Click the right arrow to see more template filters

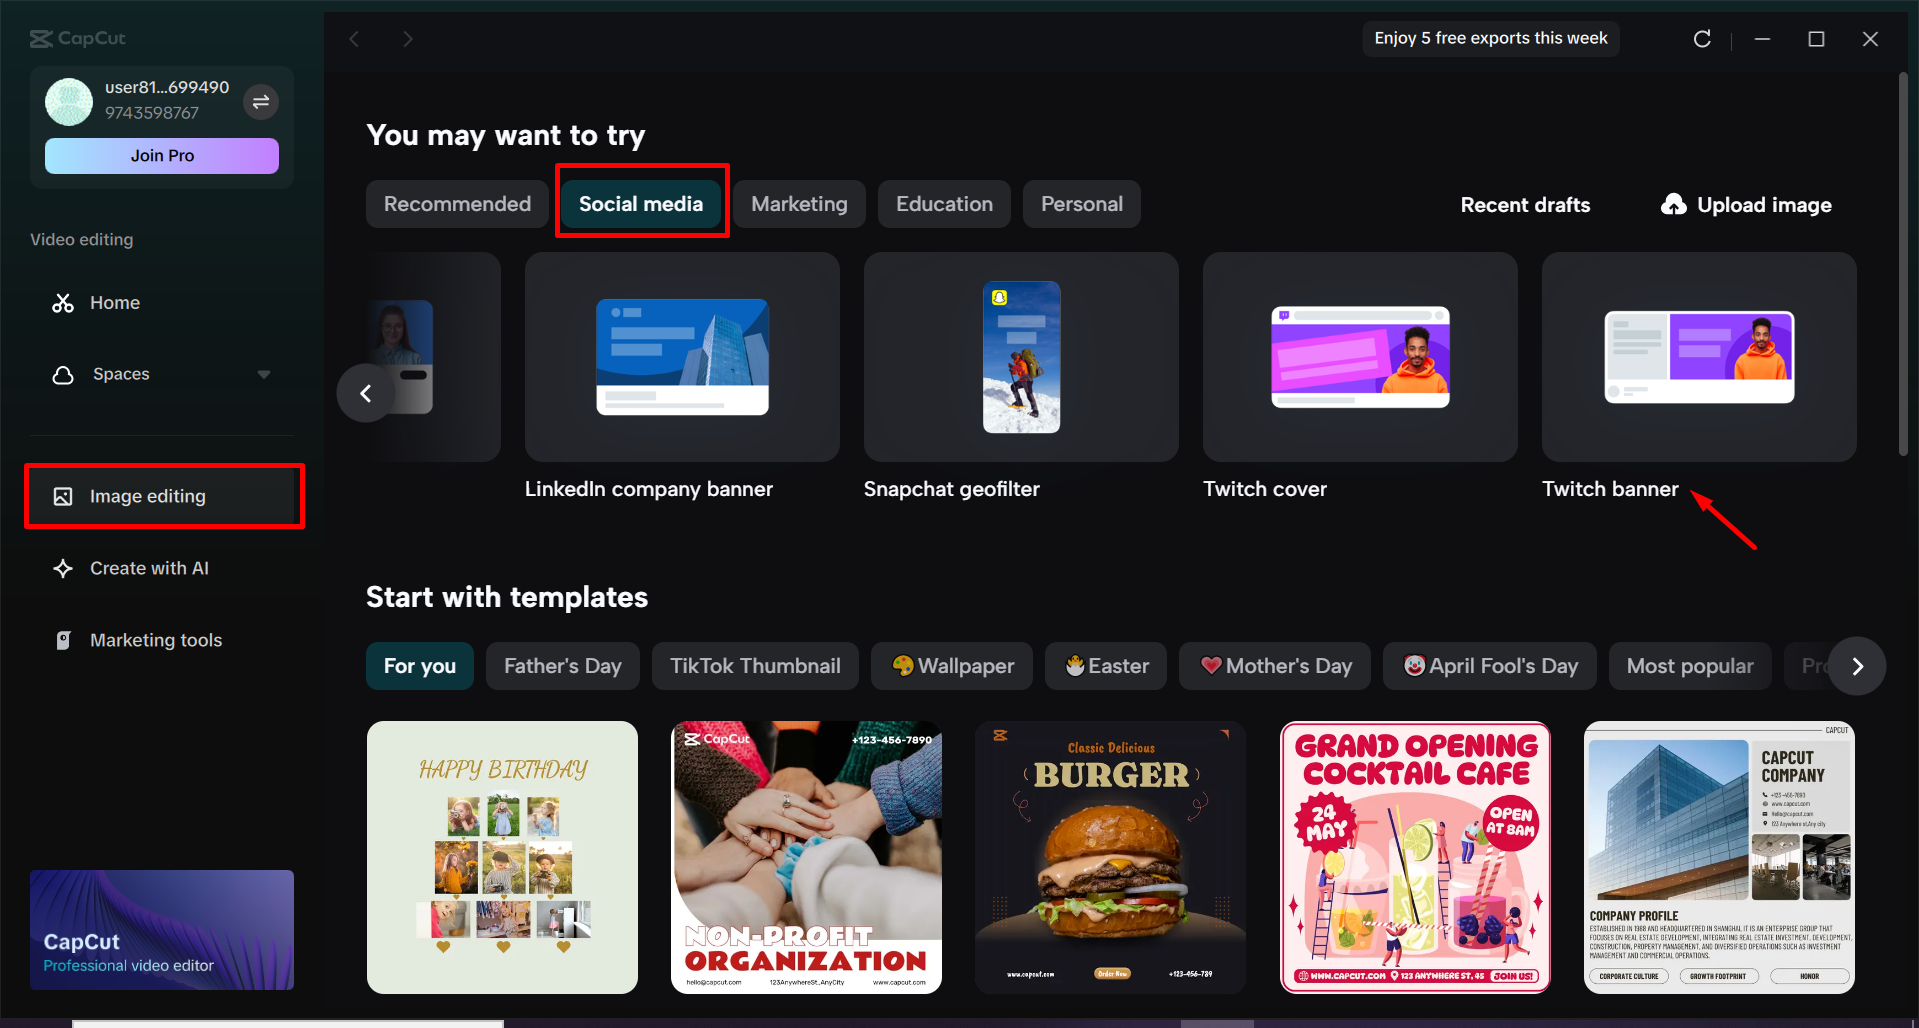click(1857, 666)
